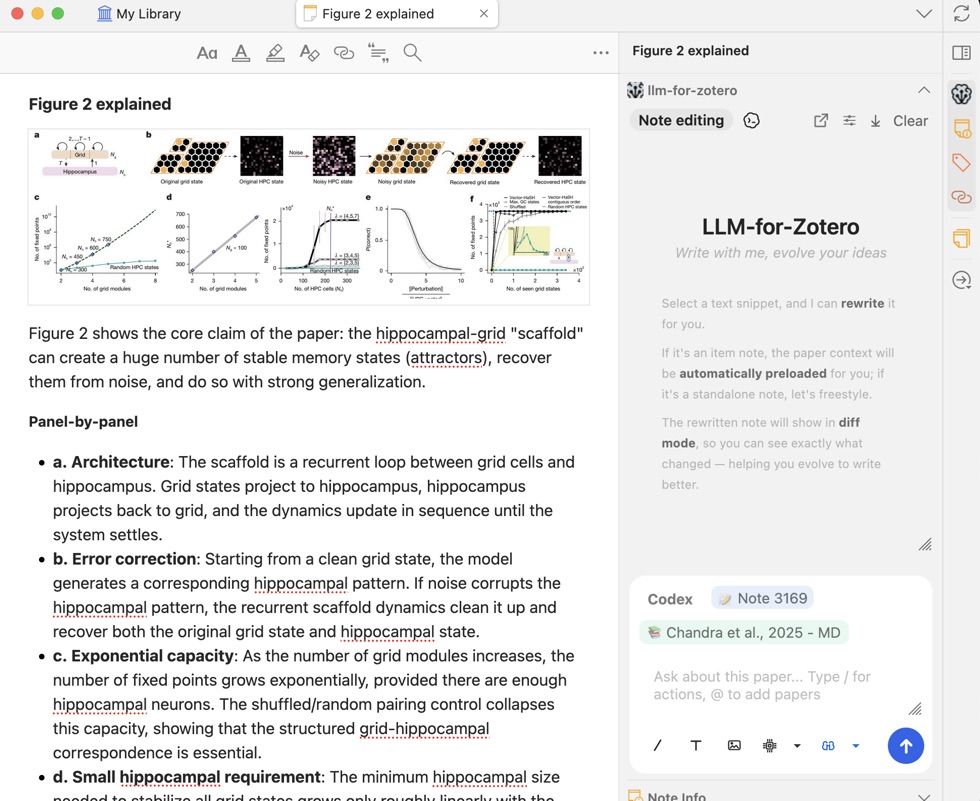This screenshot has width=980, height=801.
Task: Insert a citation with the quote icon
Action: [378, 53]
